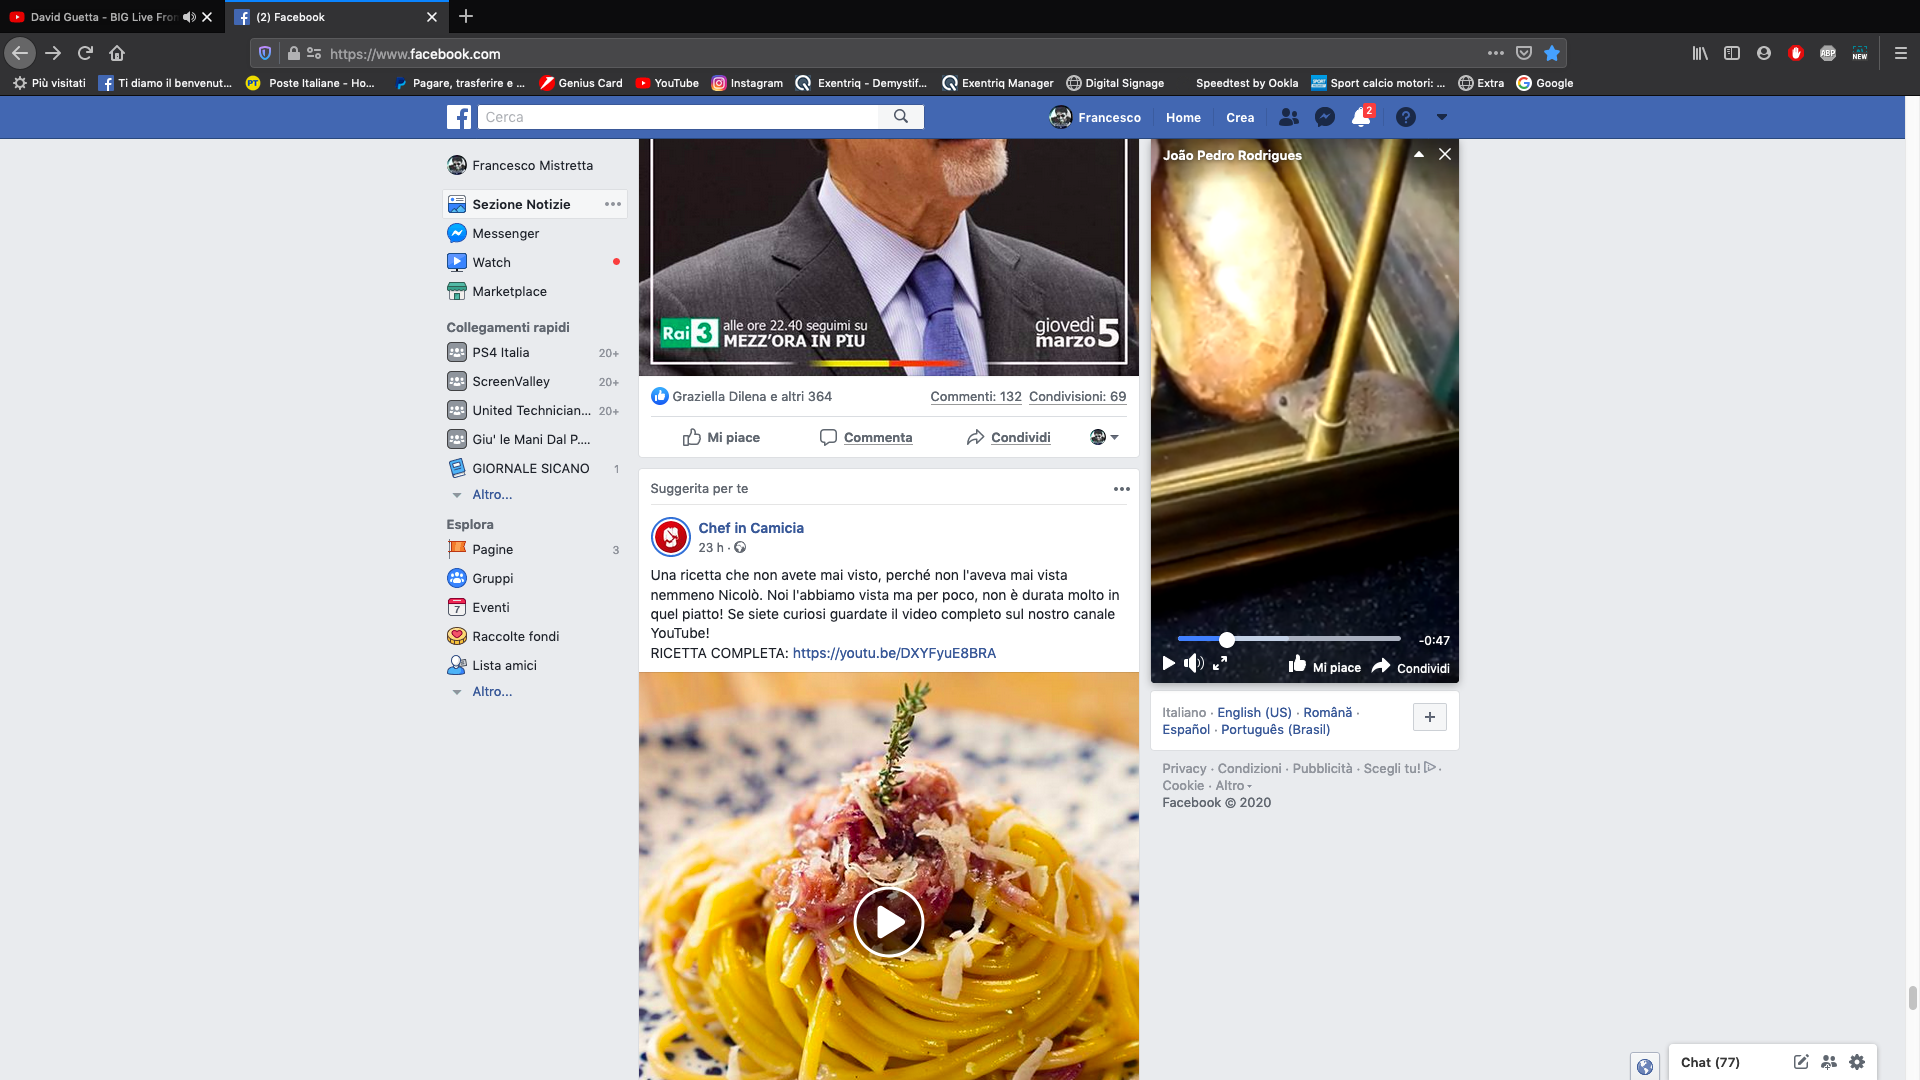
Task: Go to Home in Facebook navigation
Action: pos(1183,117)
